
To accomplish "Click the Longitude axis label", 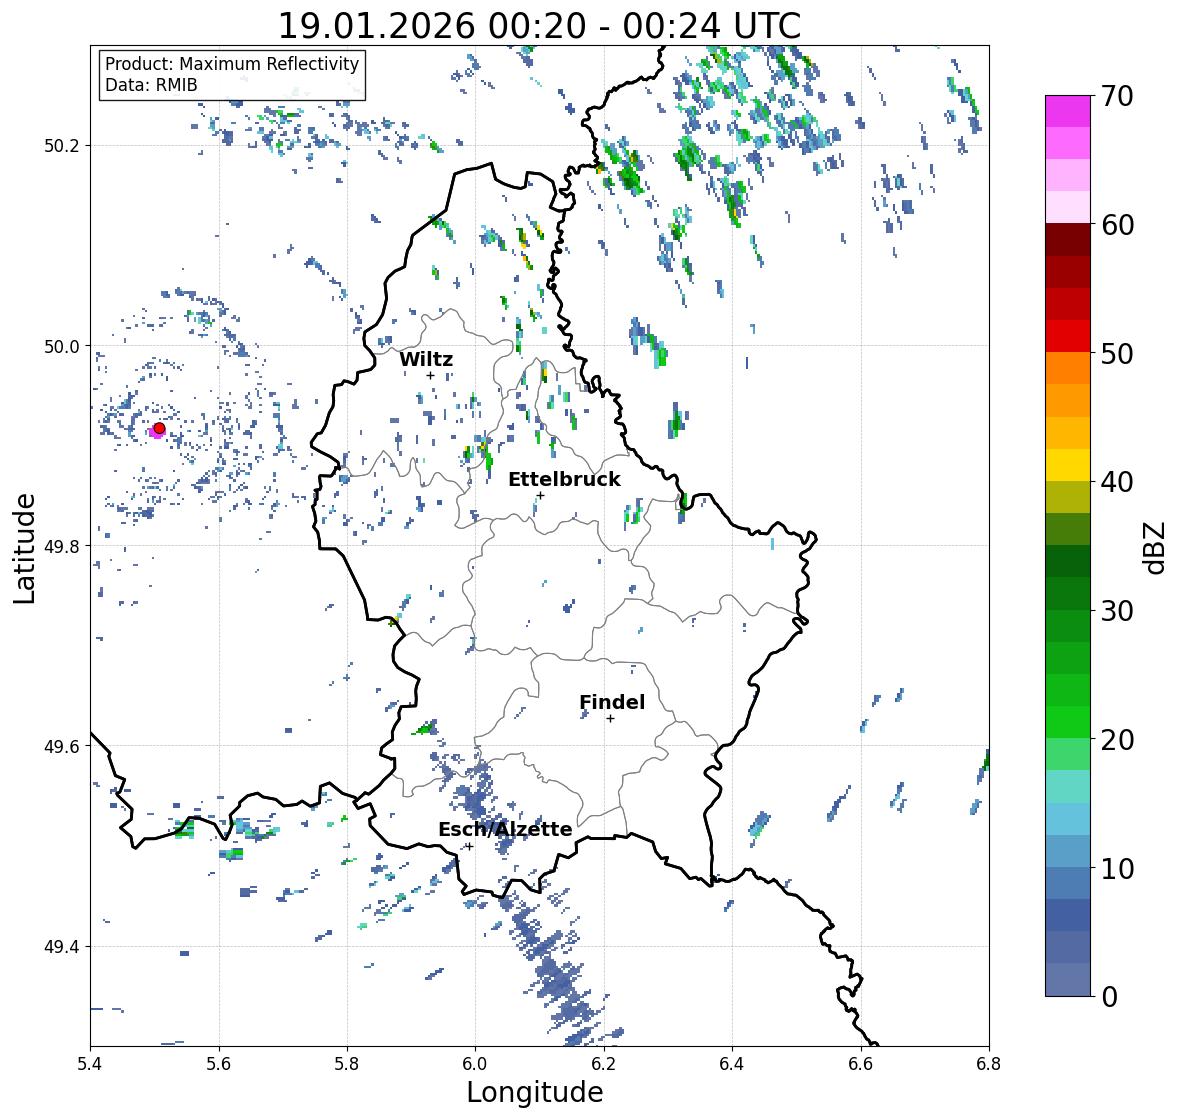I will [x=535, y=1092].
